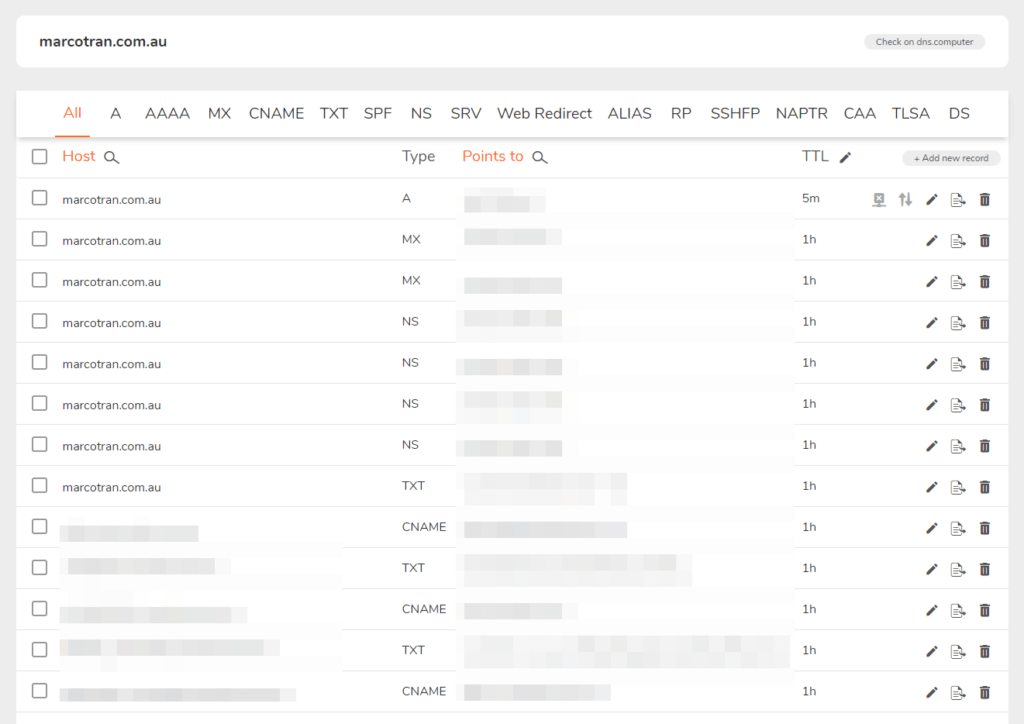The width and height of the screenshot is (1024, 724).
Task: Edit the first NS record with its pencil icon
Action: pyautogui.click(x=931, y=322)
